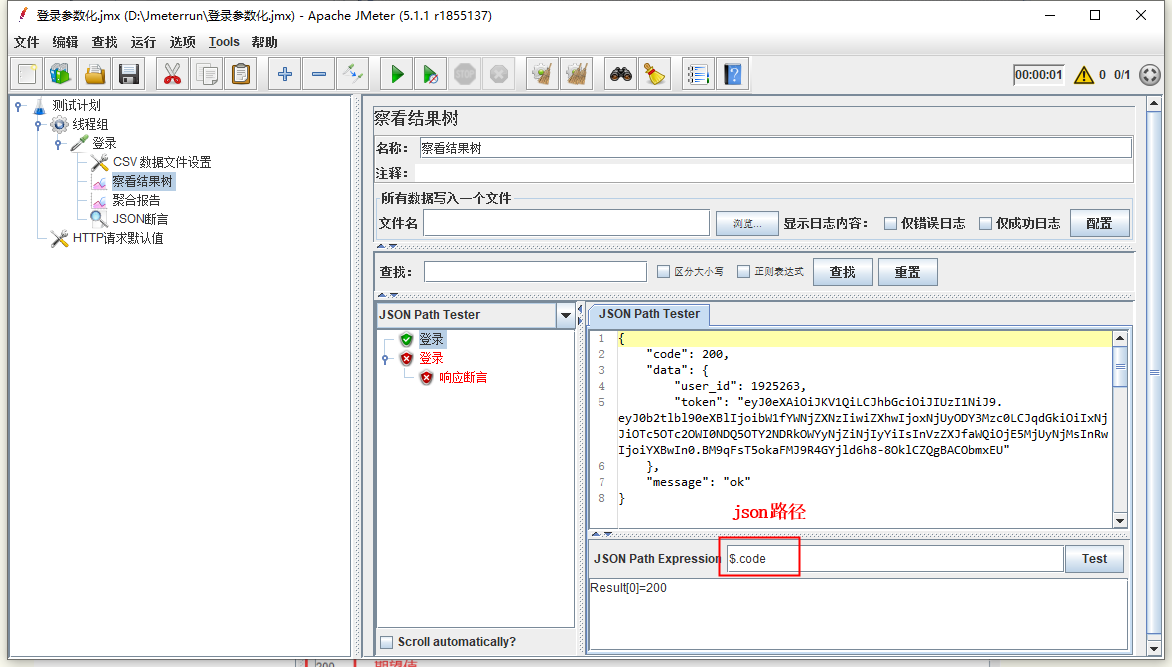Click the Clear results broom icon
This screenshot has width=1172, height=667.
(x=543, y=74)
